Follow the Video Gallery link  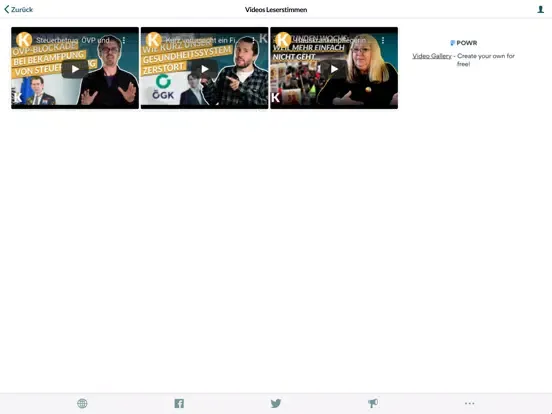pyautogui.click(x=432, y=56)
